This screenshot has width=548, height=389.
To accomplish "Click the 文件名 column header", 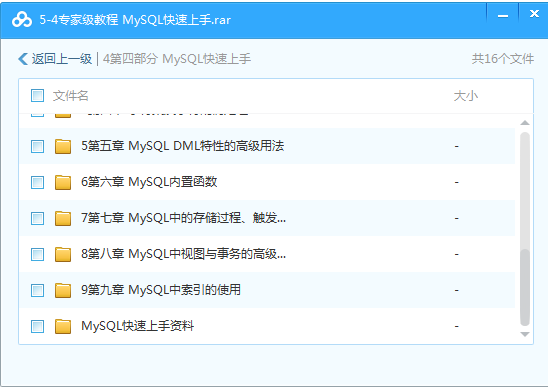I will point(71,95).
